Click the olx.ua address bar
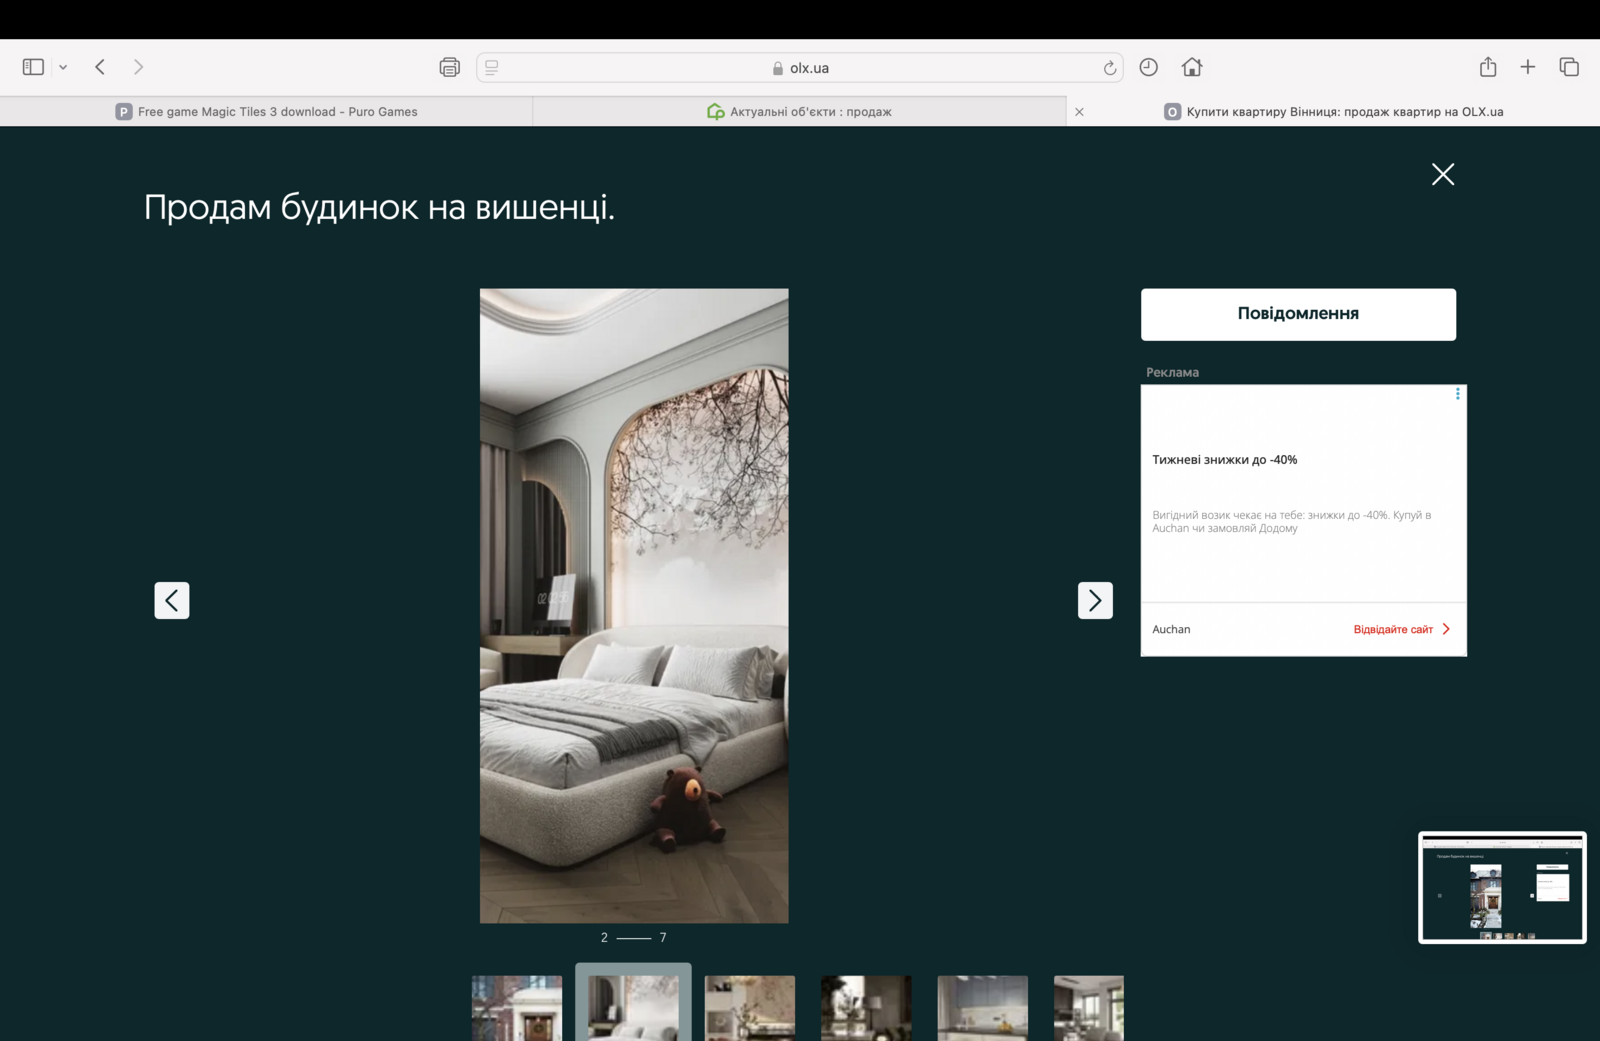Screen dimensions: 1600x1041 point(800,68)
